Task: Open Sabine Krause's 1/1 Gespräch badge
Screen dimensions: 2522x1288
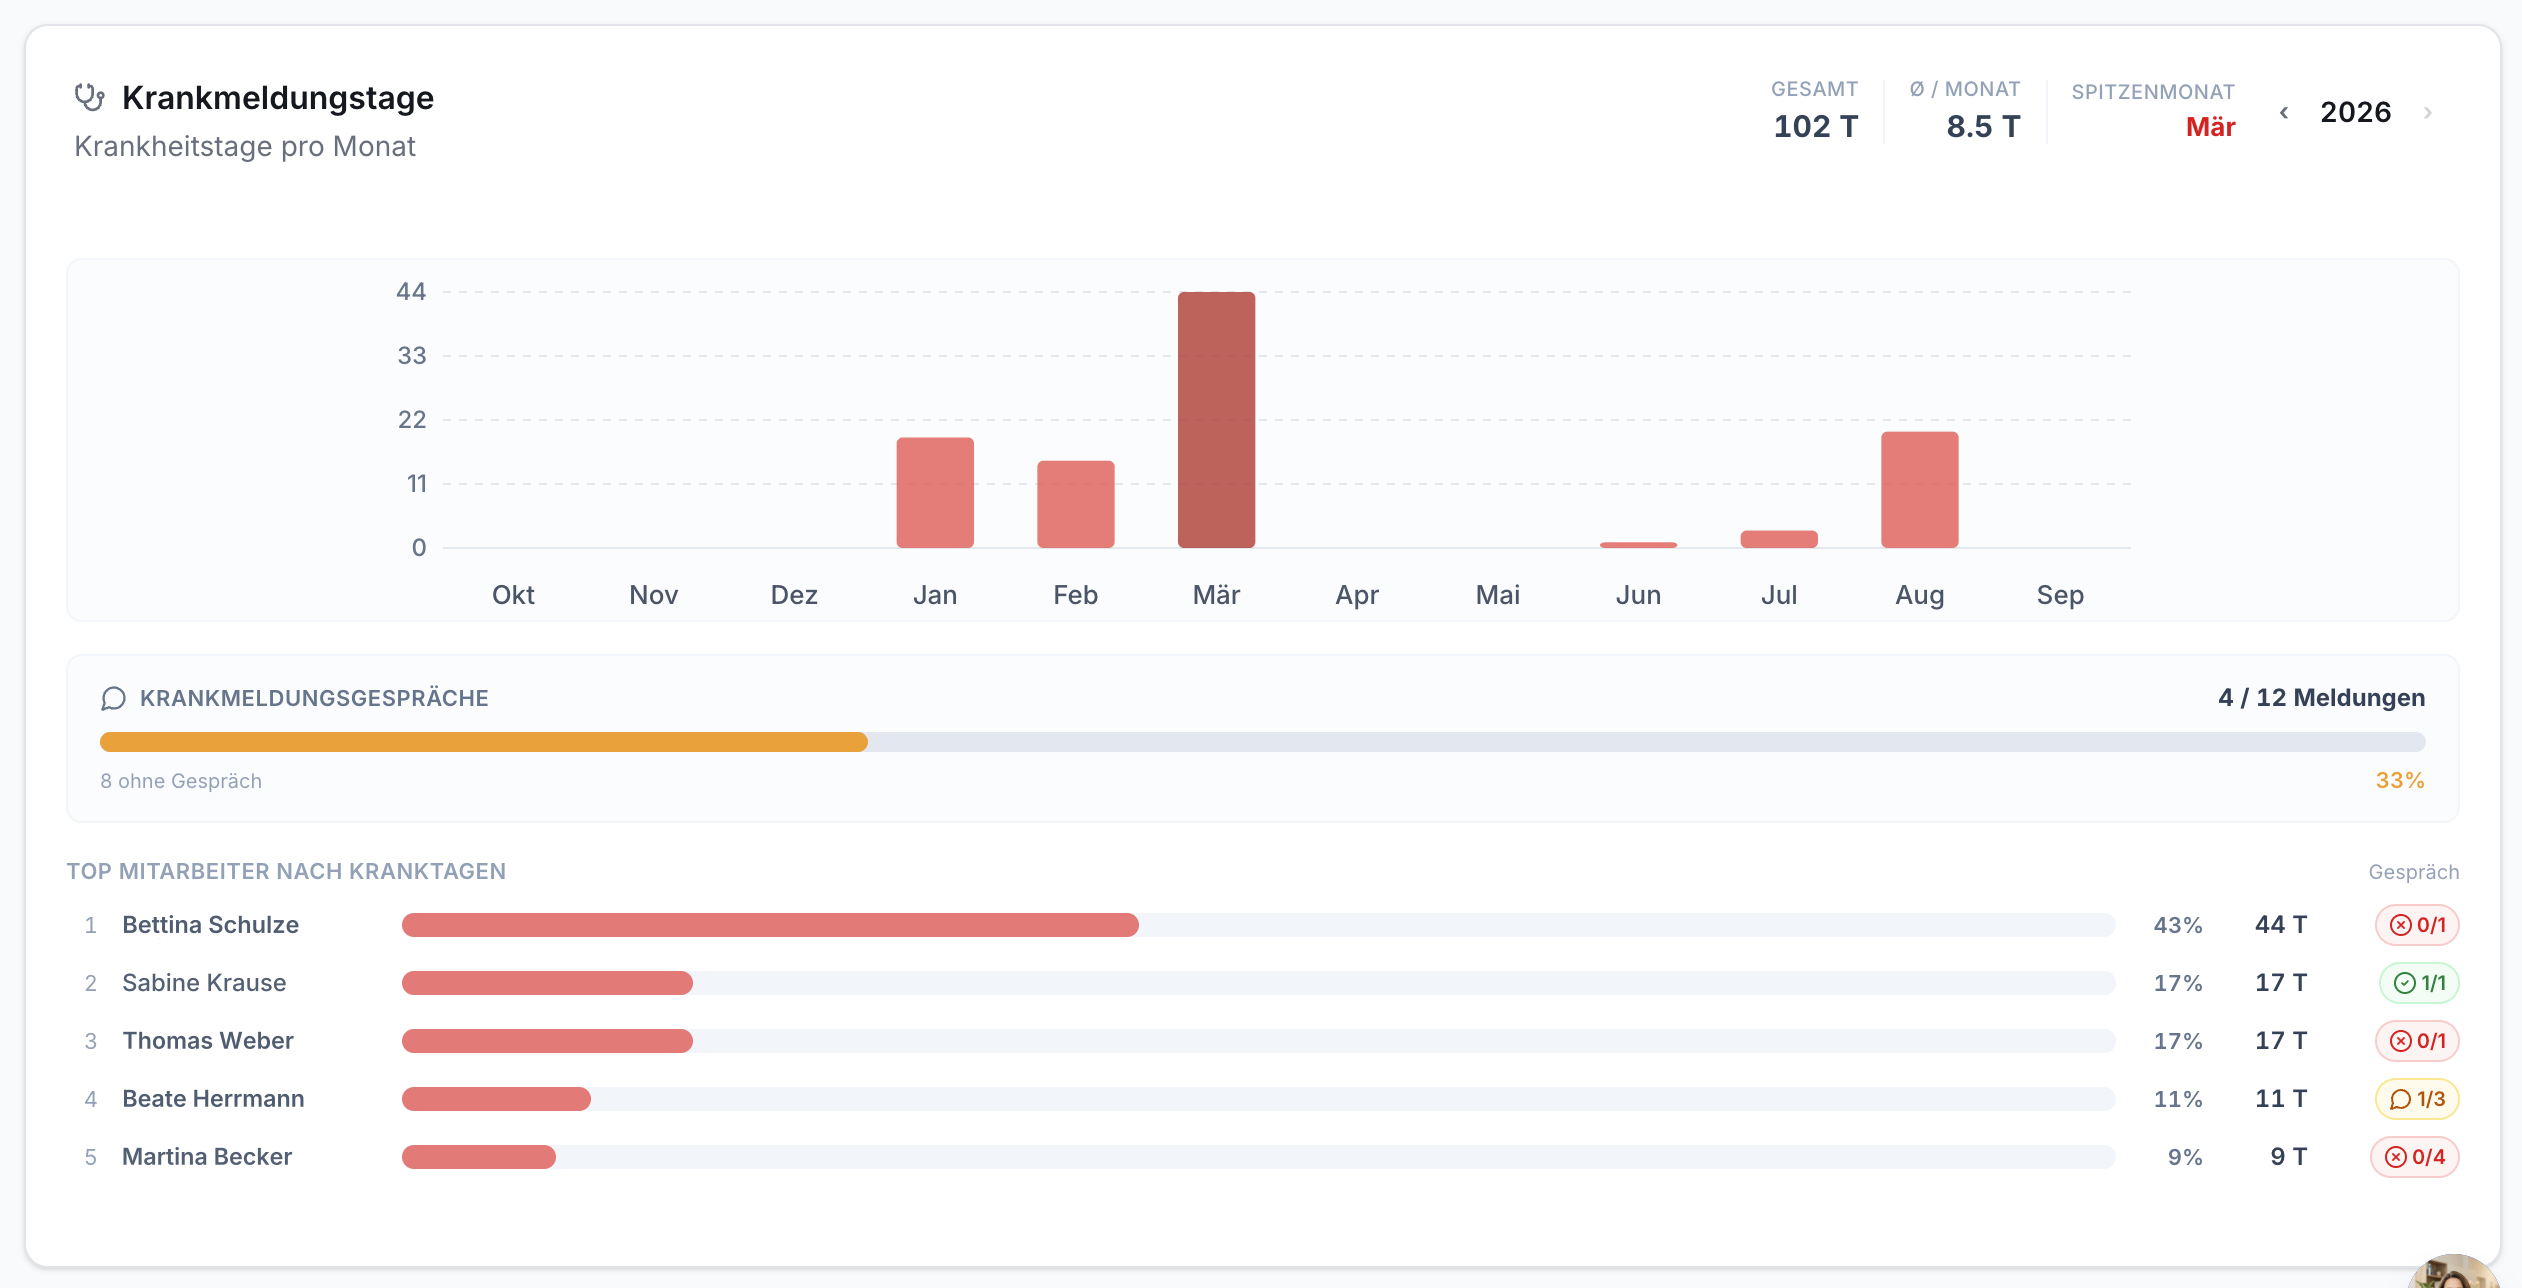Action: pyautogui.click(x=2419, y=983)
